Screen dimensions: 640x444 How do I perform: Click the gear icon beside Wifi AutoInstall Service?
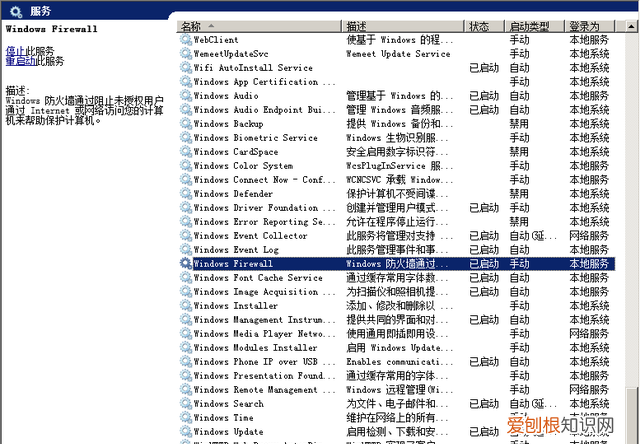pyautogui.click(x=186, y=67)
